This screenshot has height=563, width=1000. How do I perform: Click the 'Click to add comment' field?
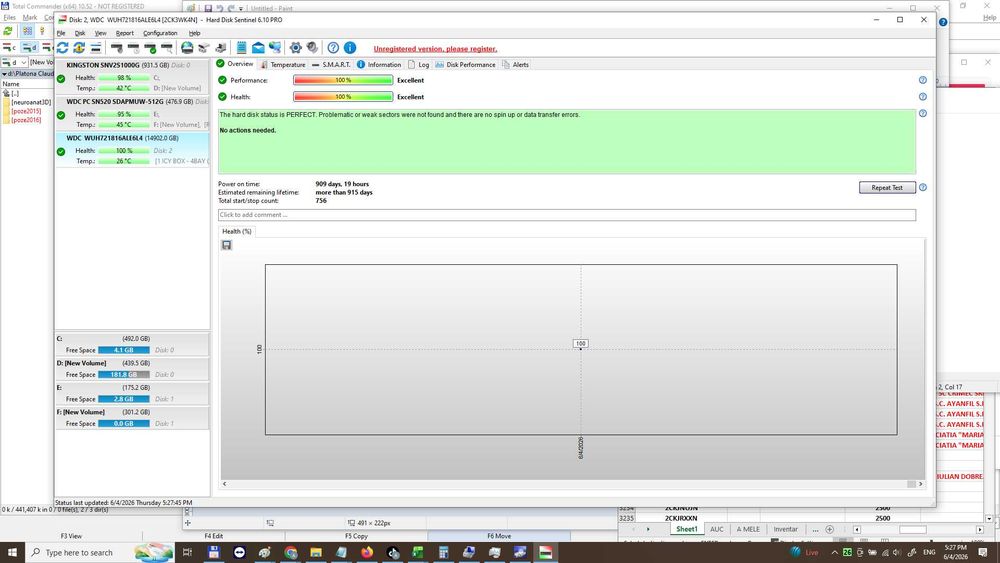point(567,215)
